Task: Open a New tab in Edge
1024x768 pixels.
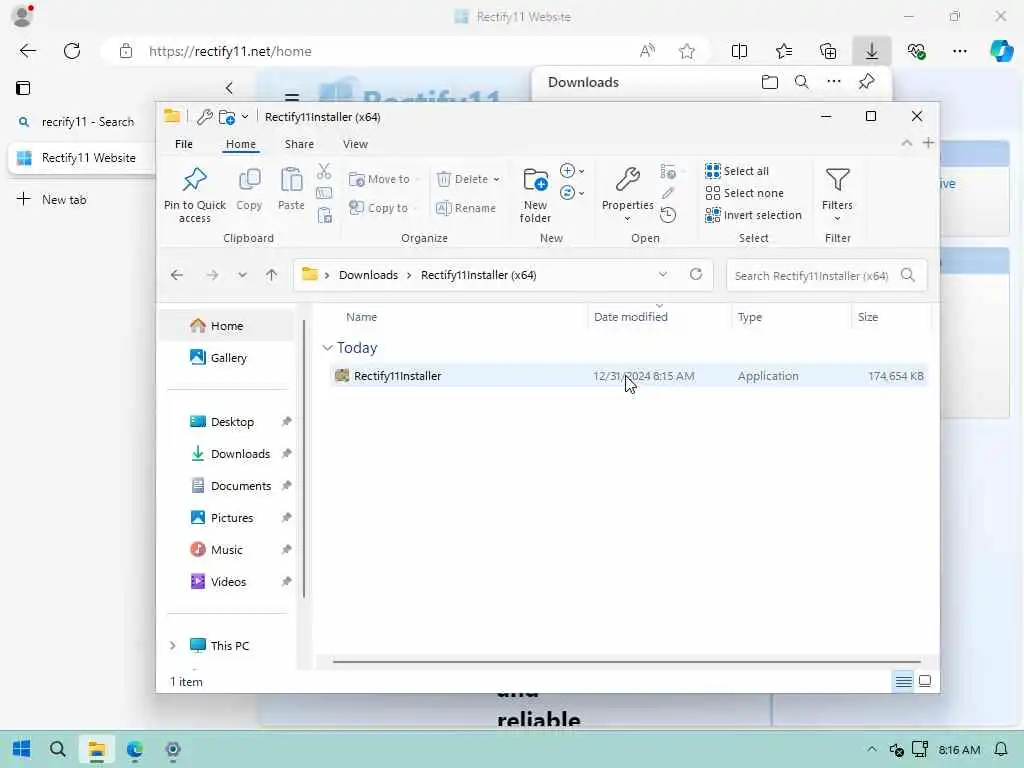Action: pyautogui.click(x=52, y=199)
